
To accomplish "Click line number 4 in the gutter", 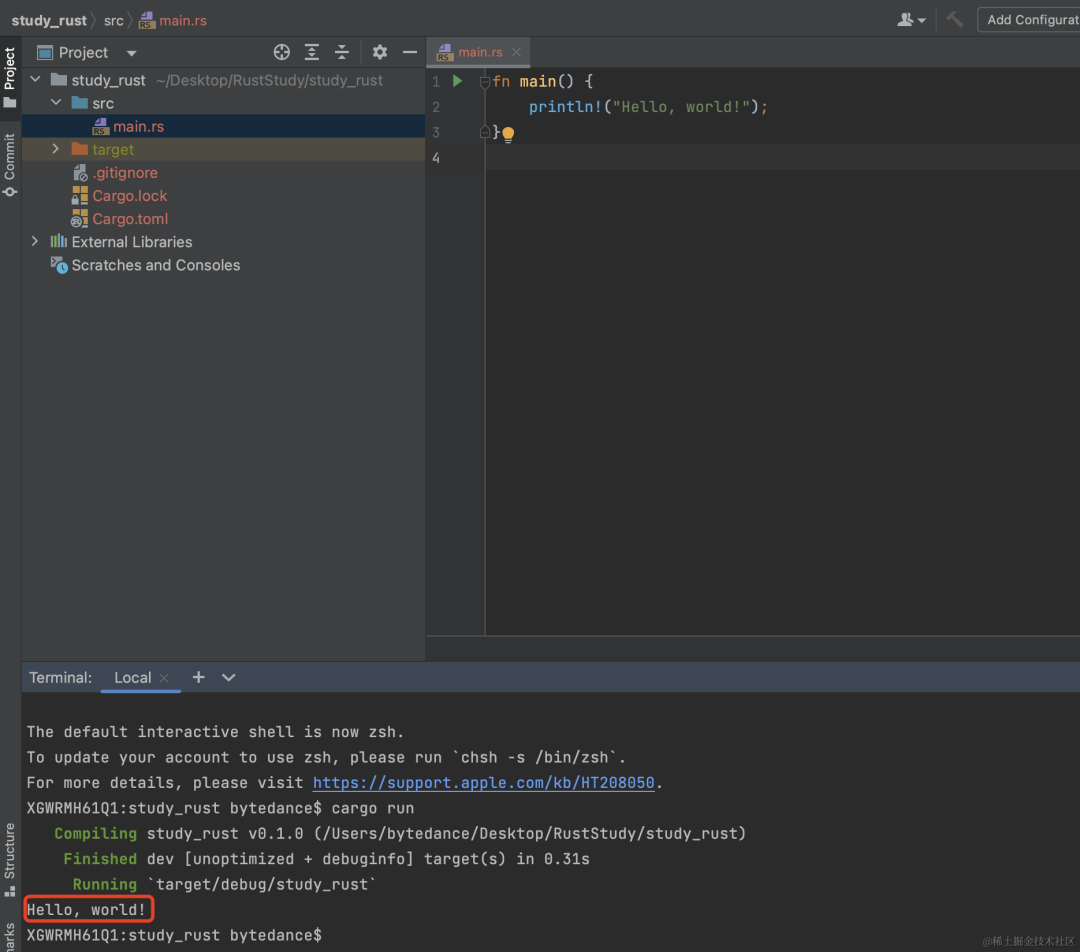I will coord(436,158).
